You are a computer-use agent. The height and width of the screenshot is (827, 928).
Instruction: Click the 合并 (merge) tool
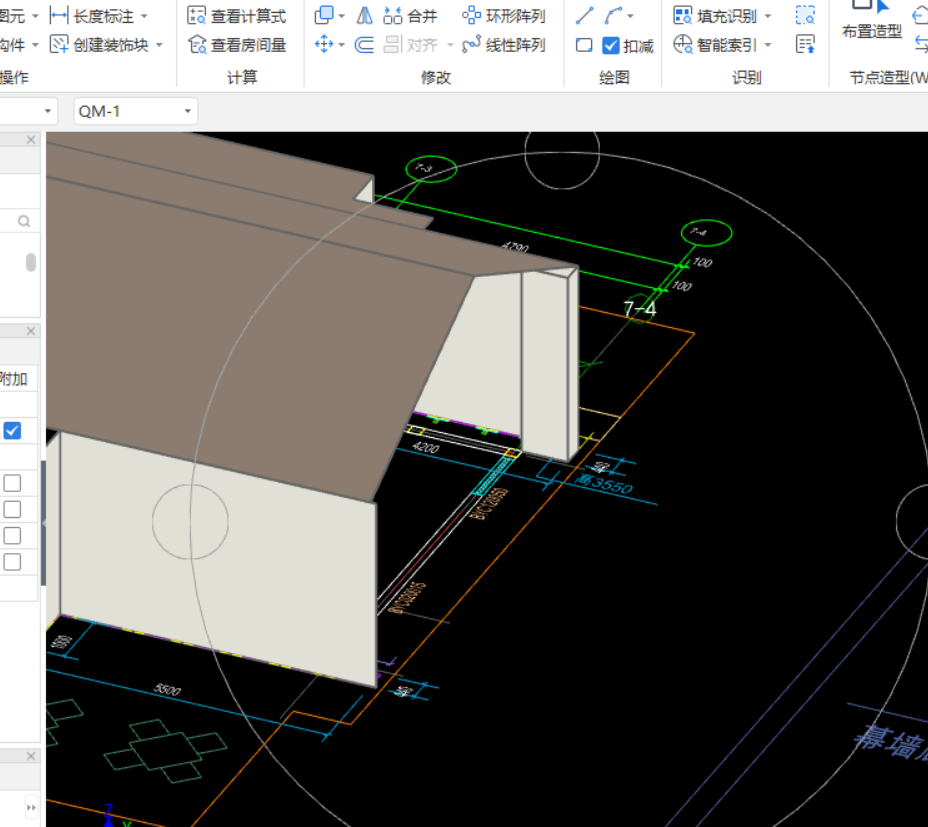point(411,16)
